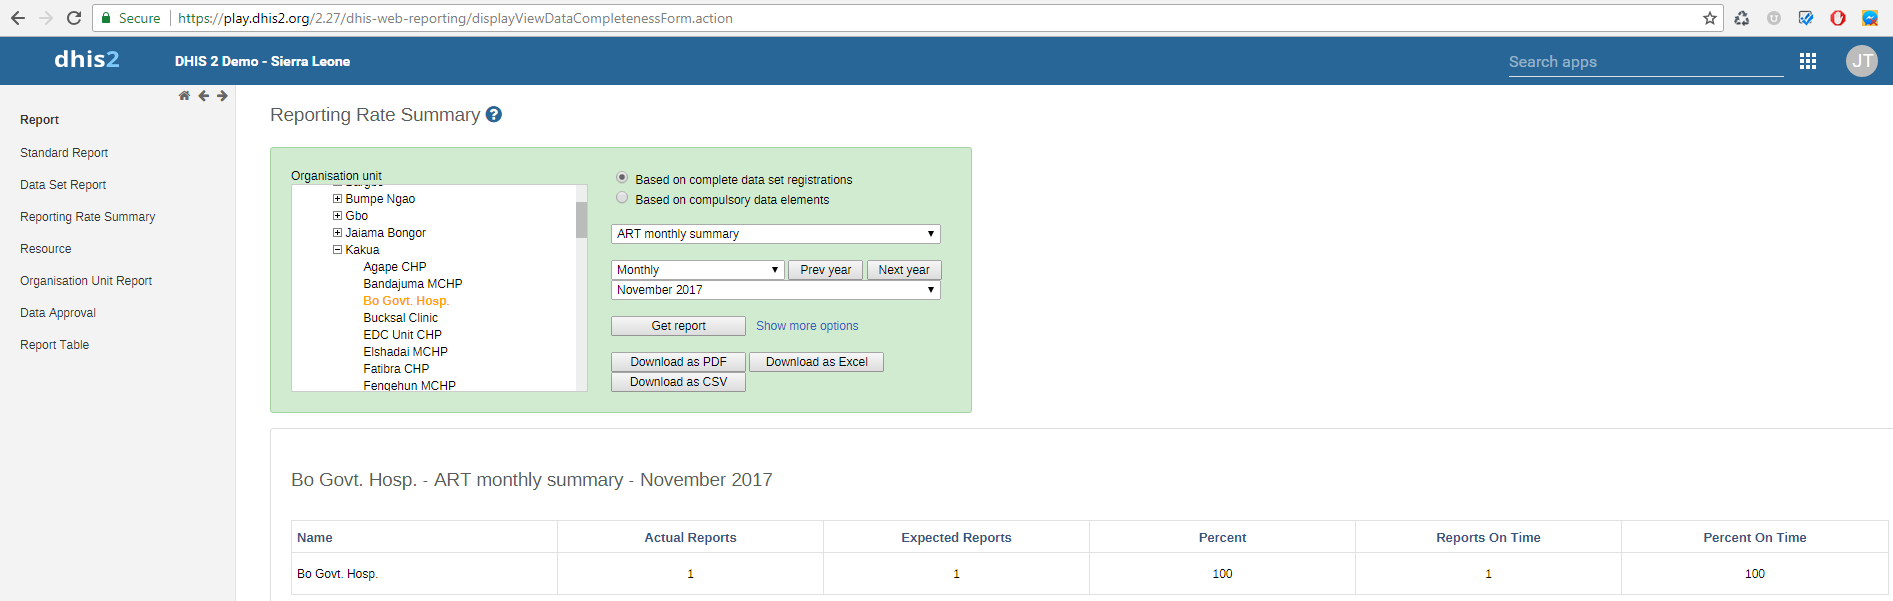
Task: Click Download as PDF button
Action: pos(678,362)
